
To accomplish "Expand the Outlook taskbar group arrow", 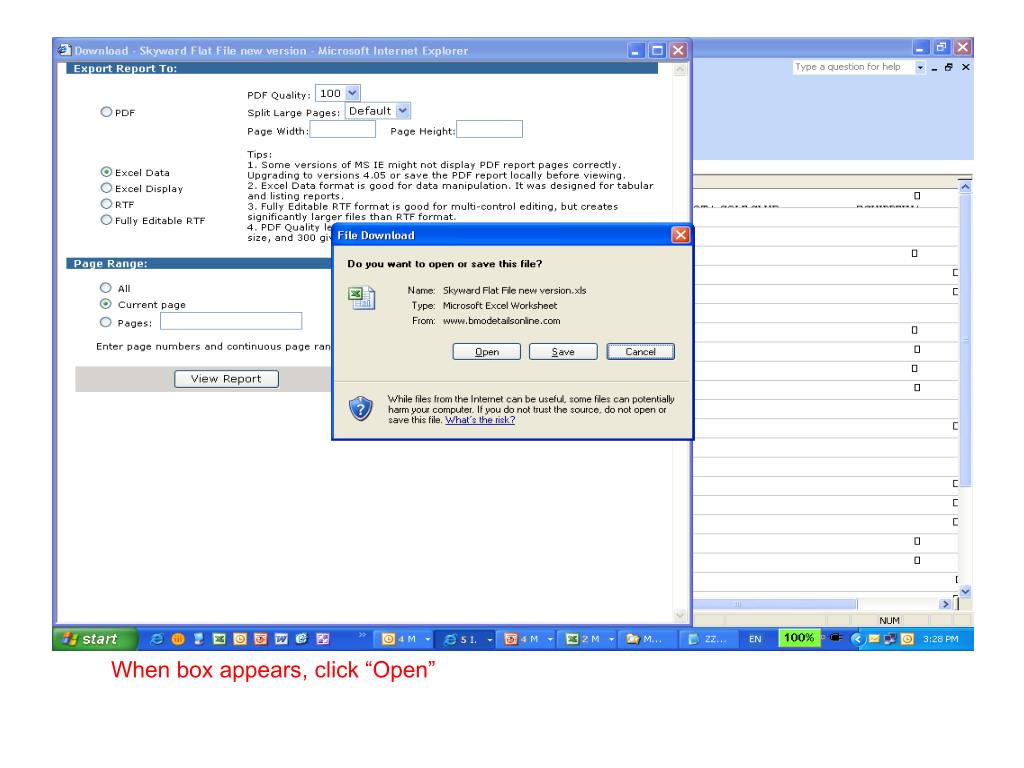I will coord(428,639).
